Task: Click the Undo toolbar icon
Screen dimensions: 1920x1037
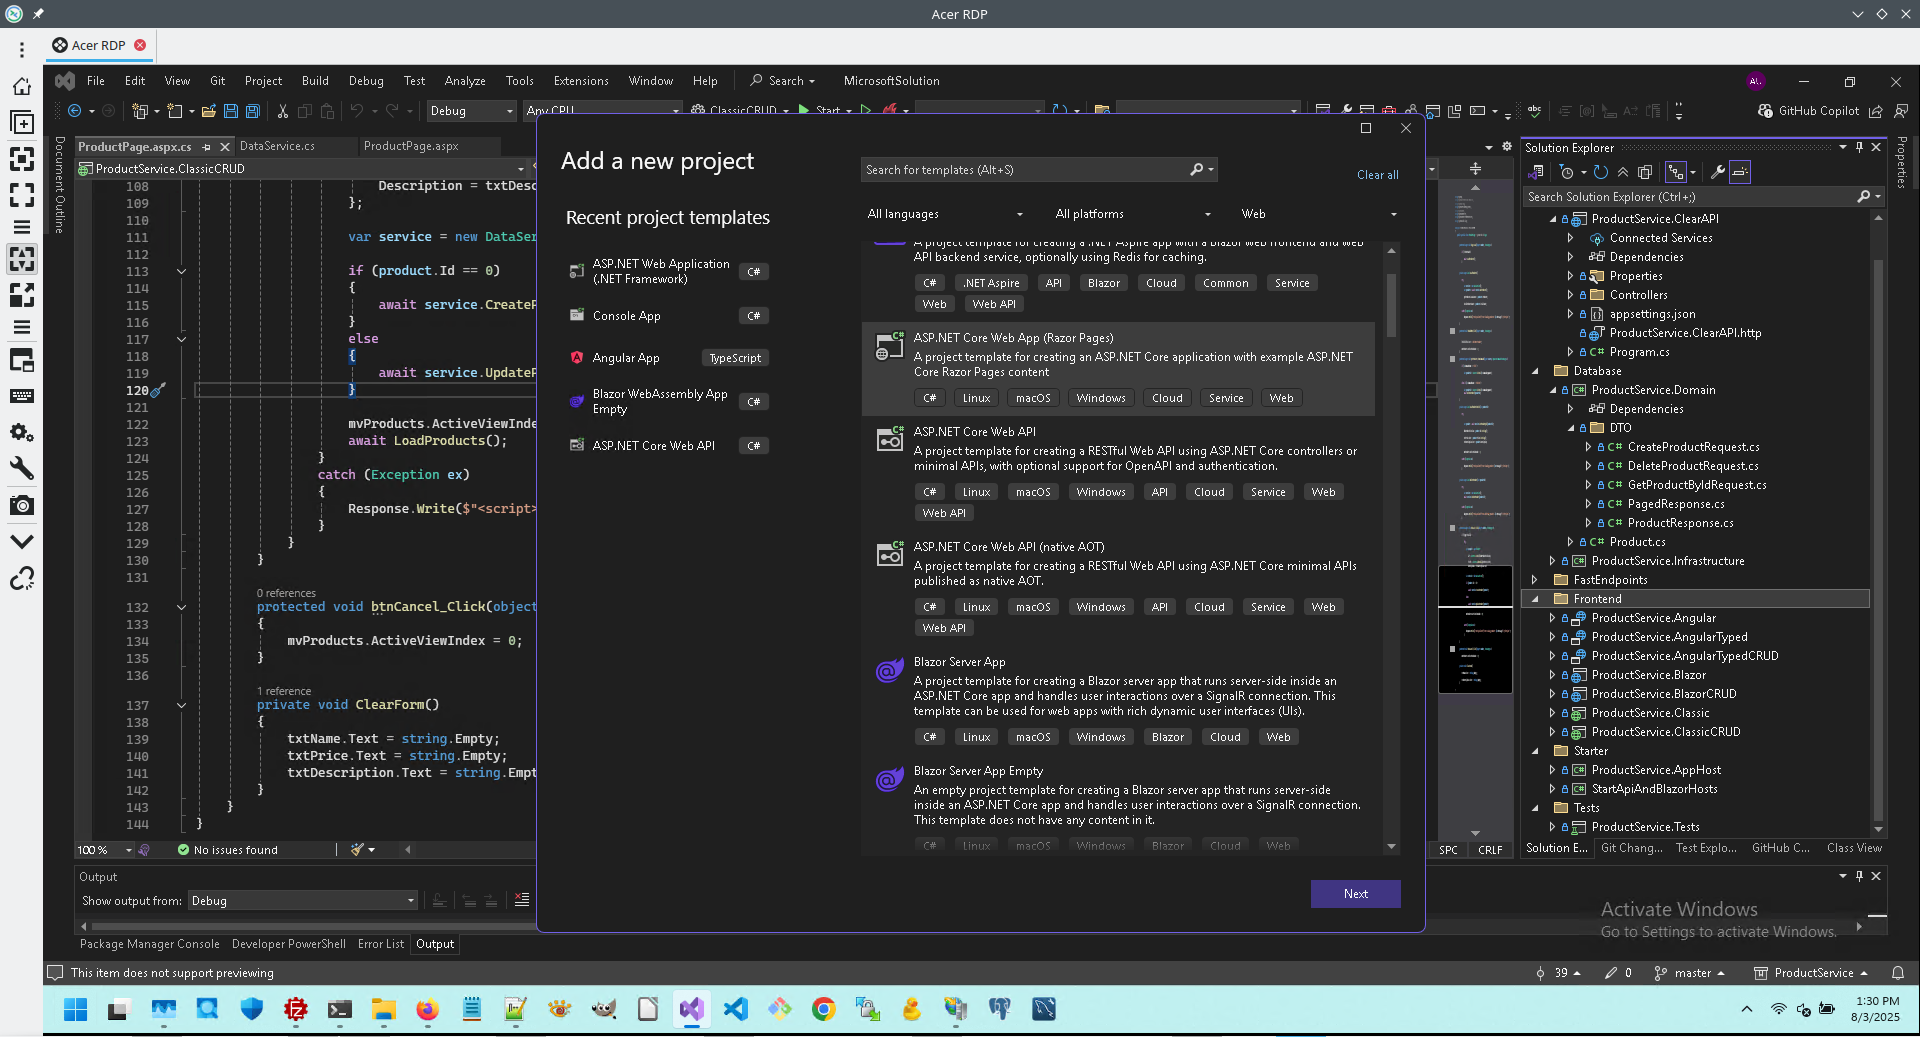Action: [x=356, y=111]
